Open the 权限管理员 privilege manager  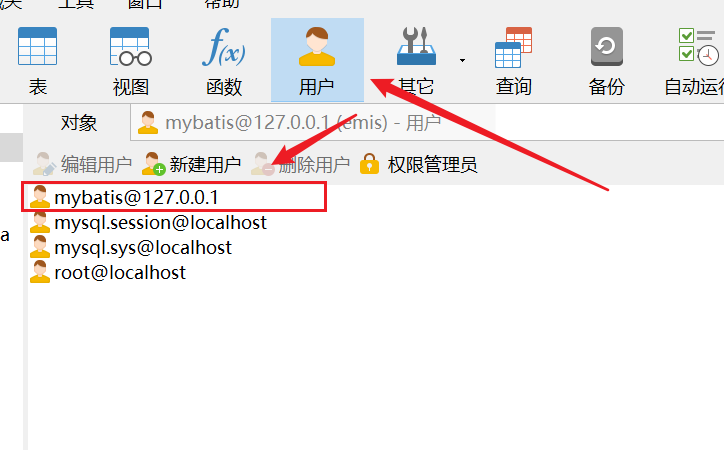pyautogui.click(x=418, y=164)
